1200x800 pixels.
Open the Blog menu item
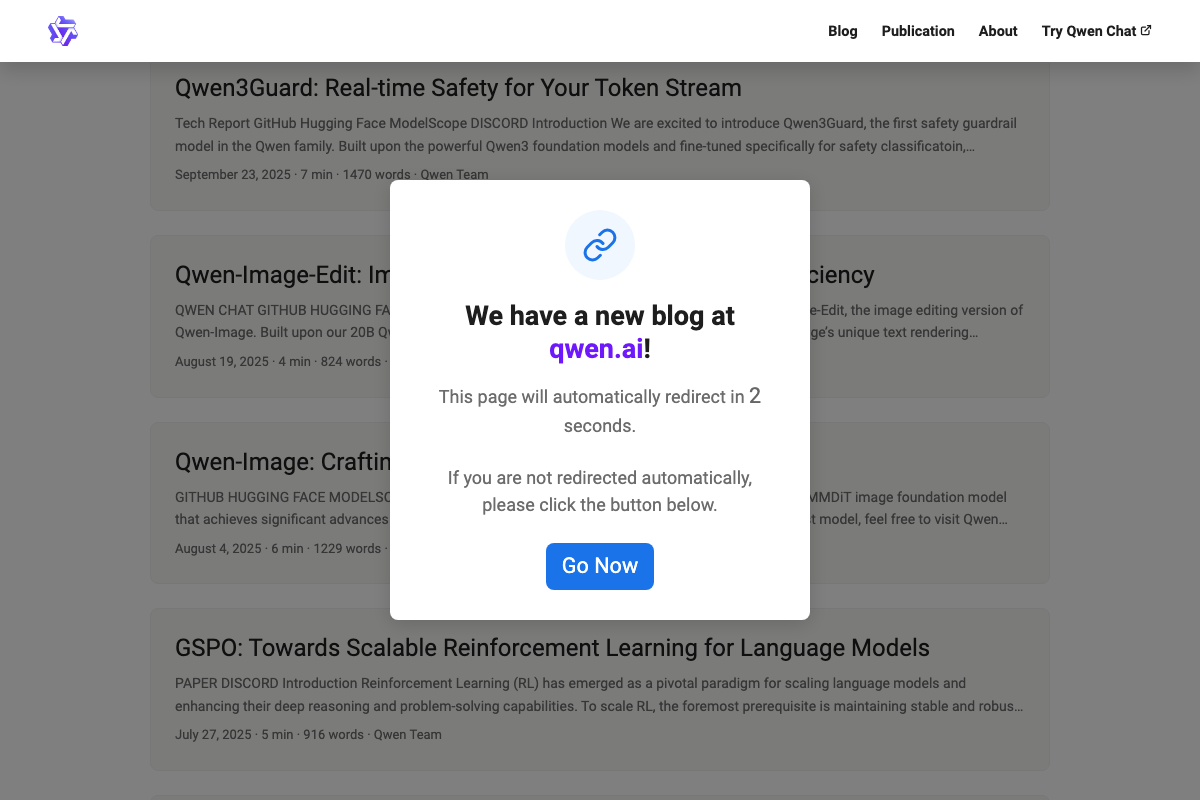pyautogui.click(x=843, y=31)
